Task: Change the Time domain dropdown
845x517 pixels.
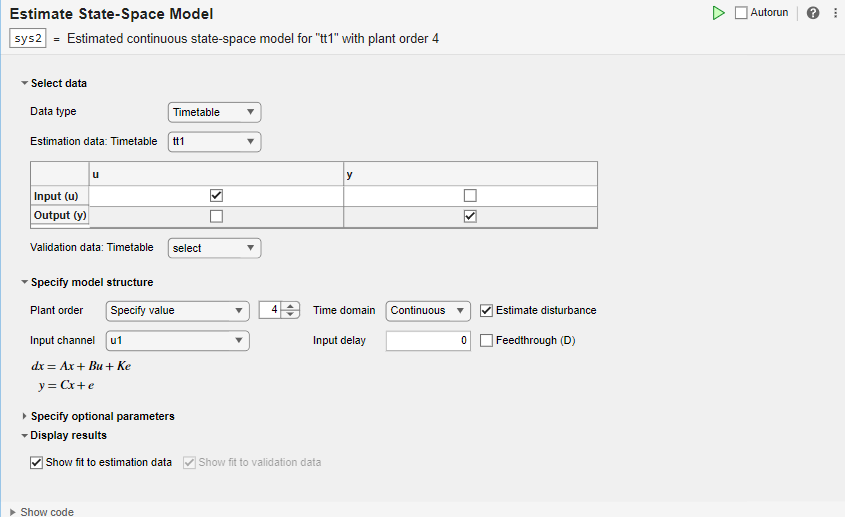Action: click(428, 310)
